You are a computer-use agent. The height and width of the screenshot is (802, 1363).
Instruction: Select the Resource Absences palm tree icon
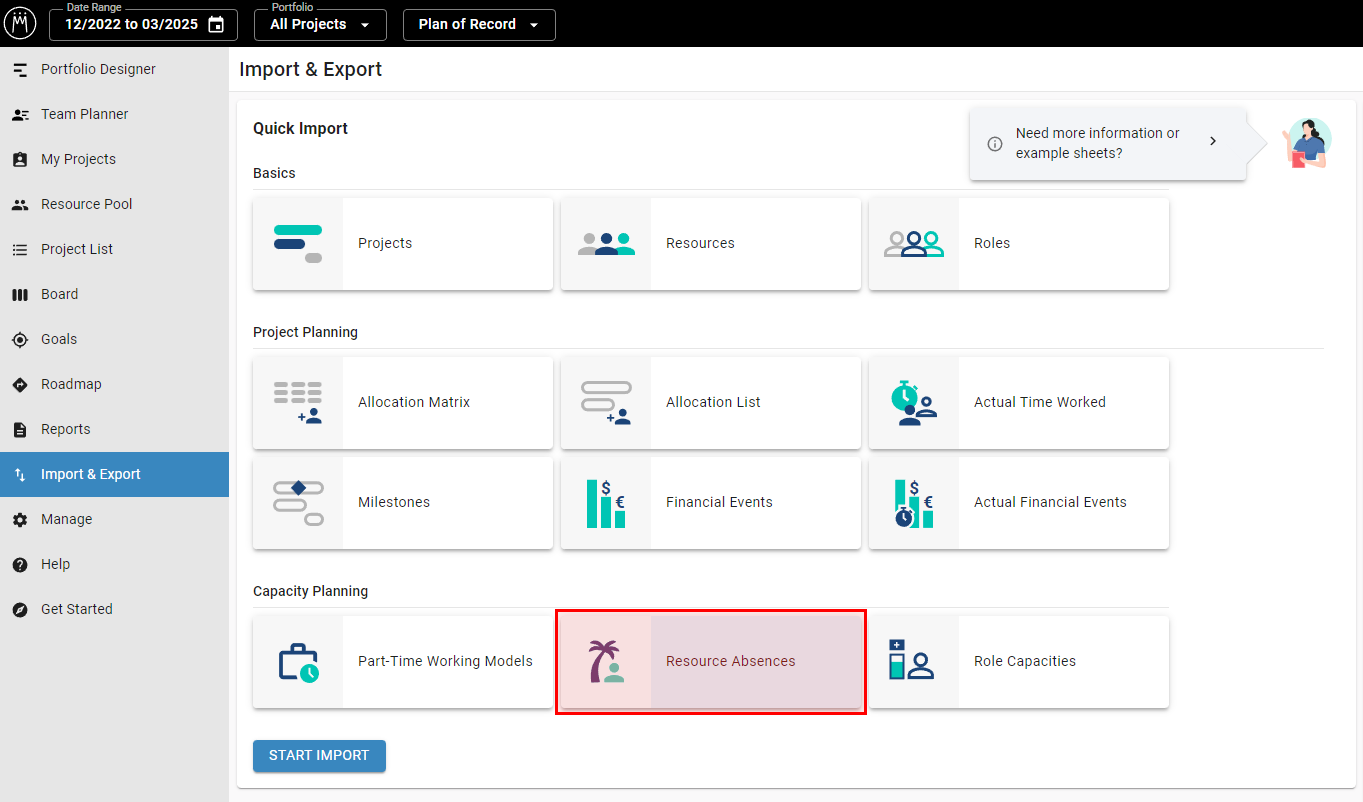pyautogui.click(x=606, y=662)
